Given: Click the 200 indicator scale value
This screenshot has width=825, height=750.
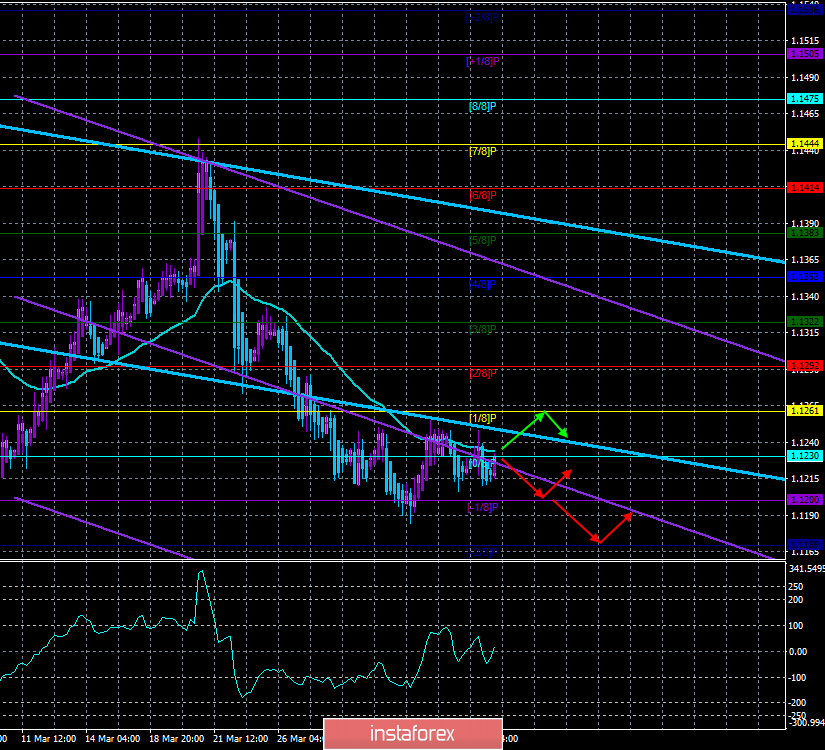Looking at the screenshot, I should (x=796, y=599).
